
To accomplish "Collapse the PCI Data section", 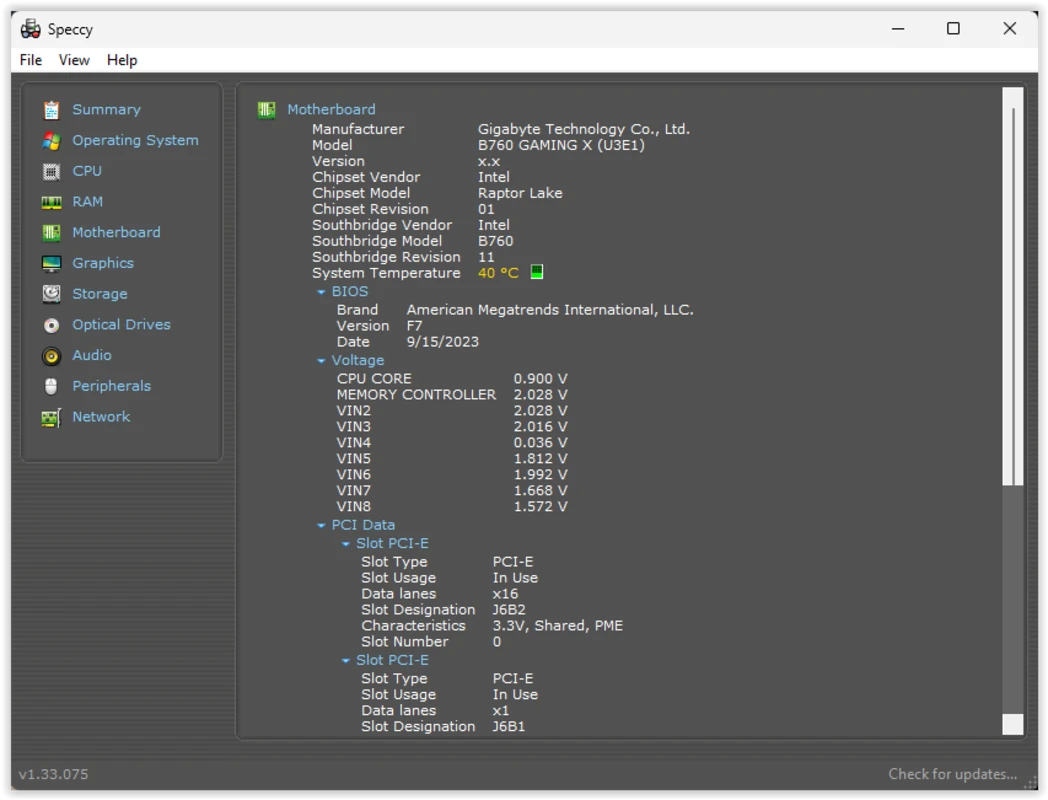I will [320, 524].
